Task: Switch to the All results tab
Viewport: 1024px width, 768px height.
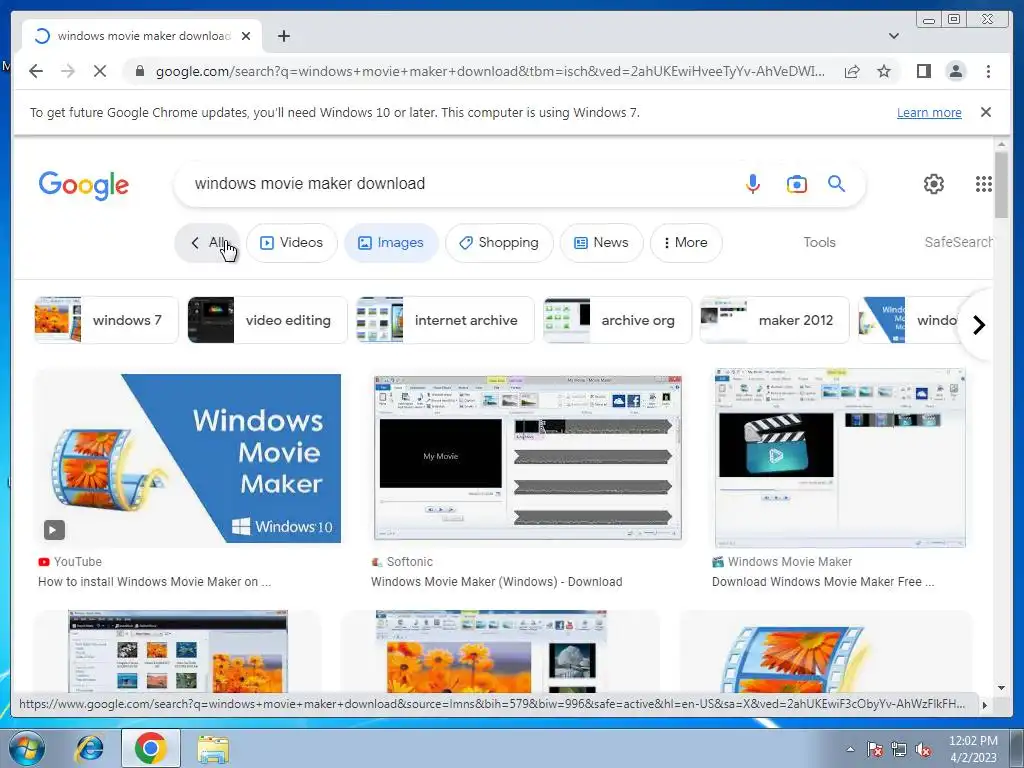Action: coord(207,242)
